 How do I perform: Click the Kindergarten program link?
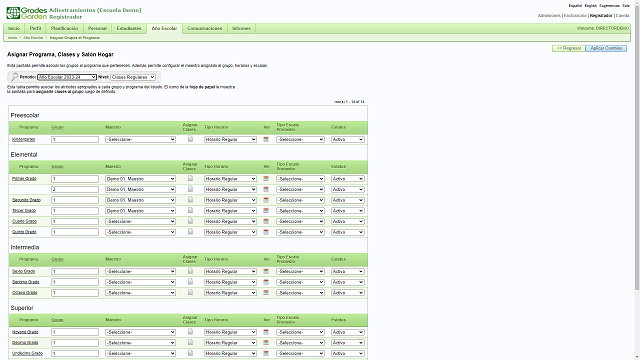click(x=24, y=140)
